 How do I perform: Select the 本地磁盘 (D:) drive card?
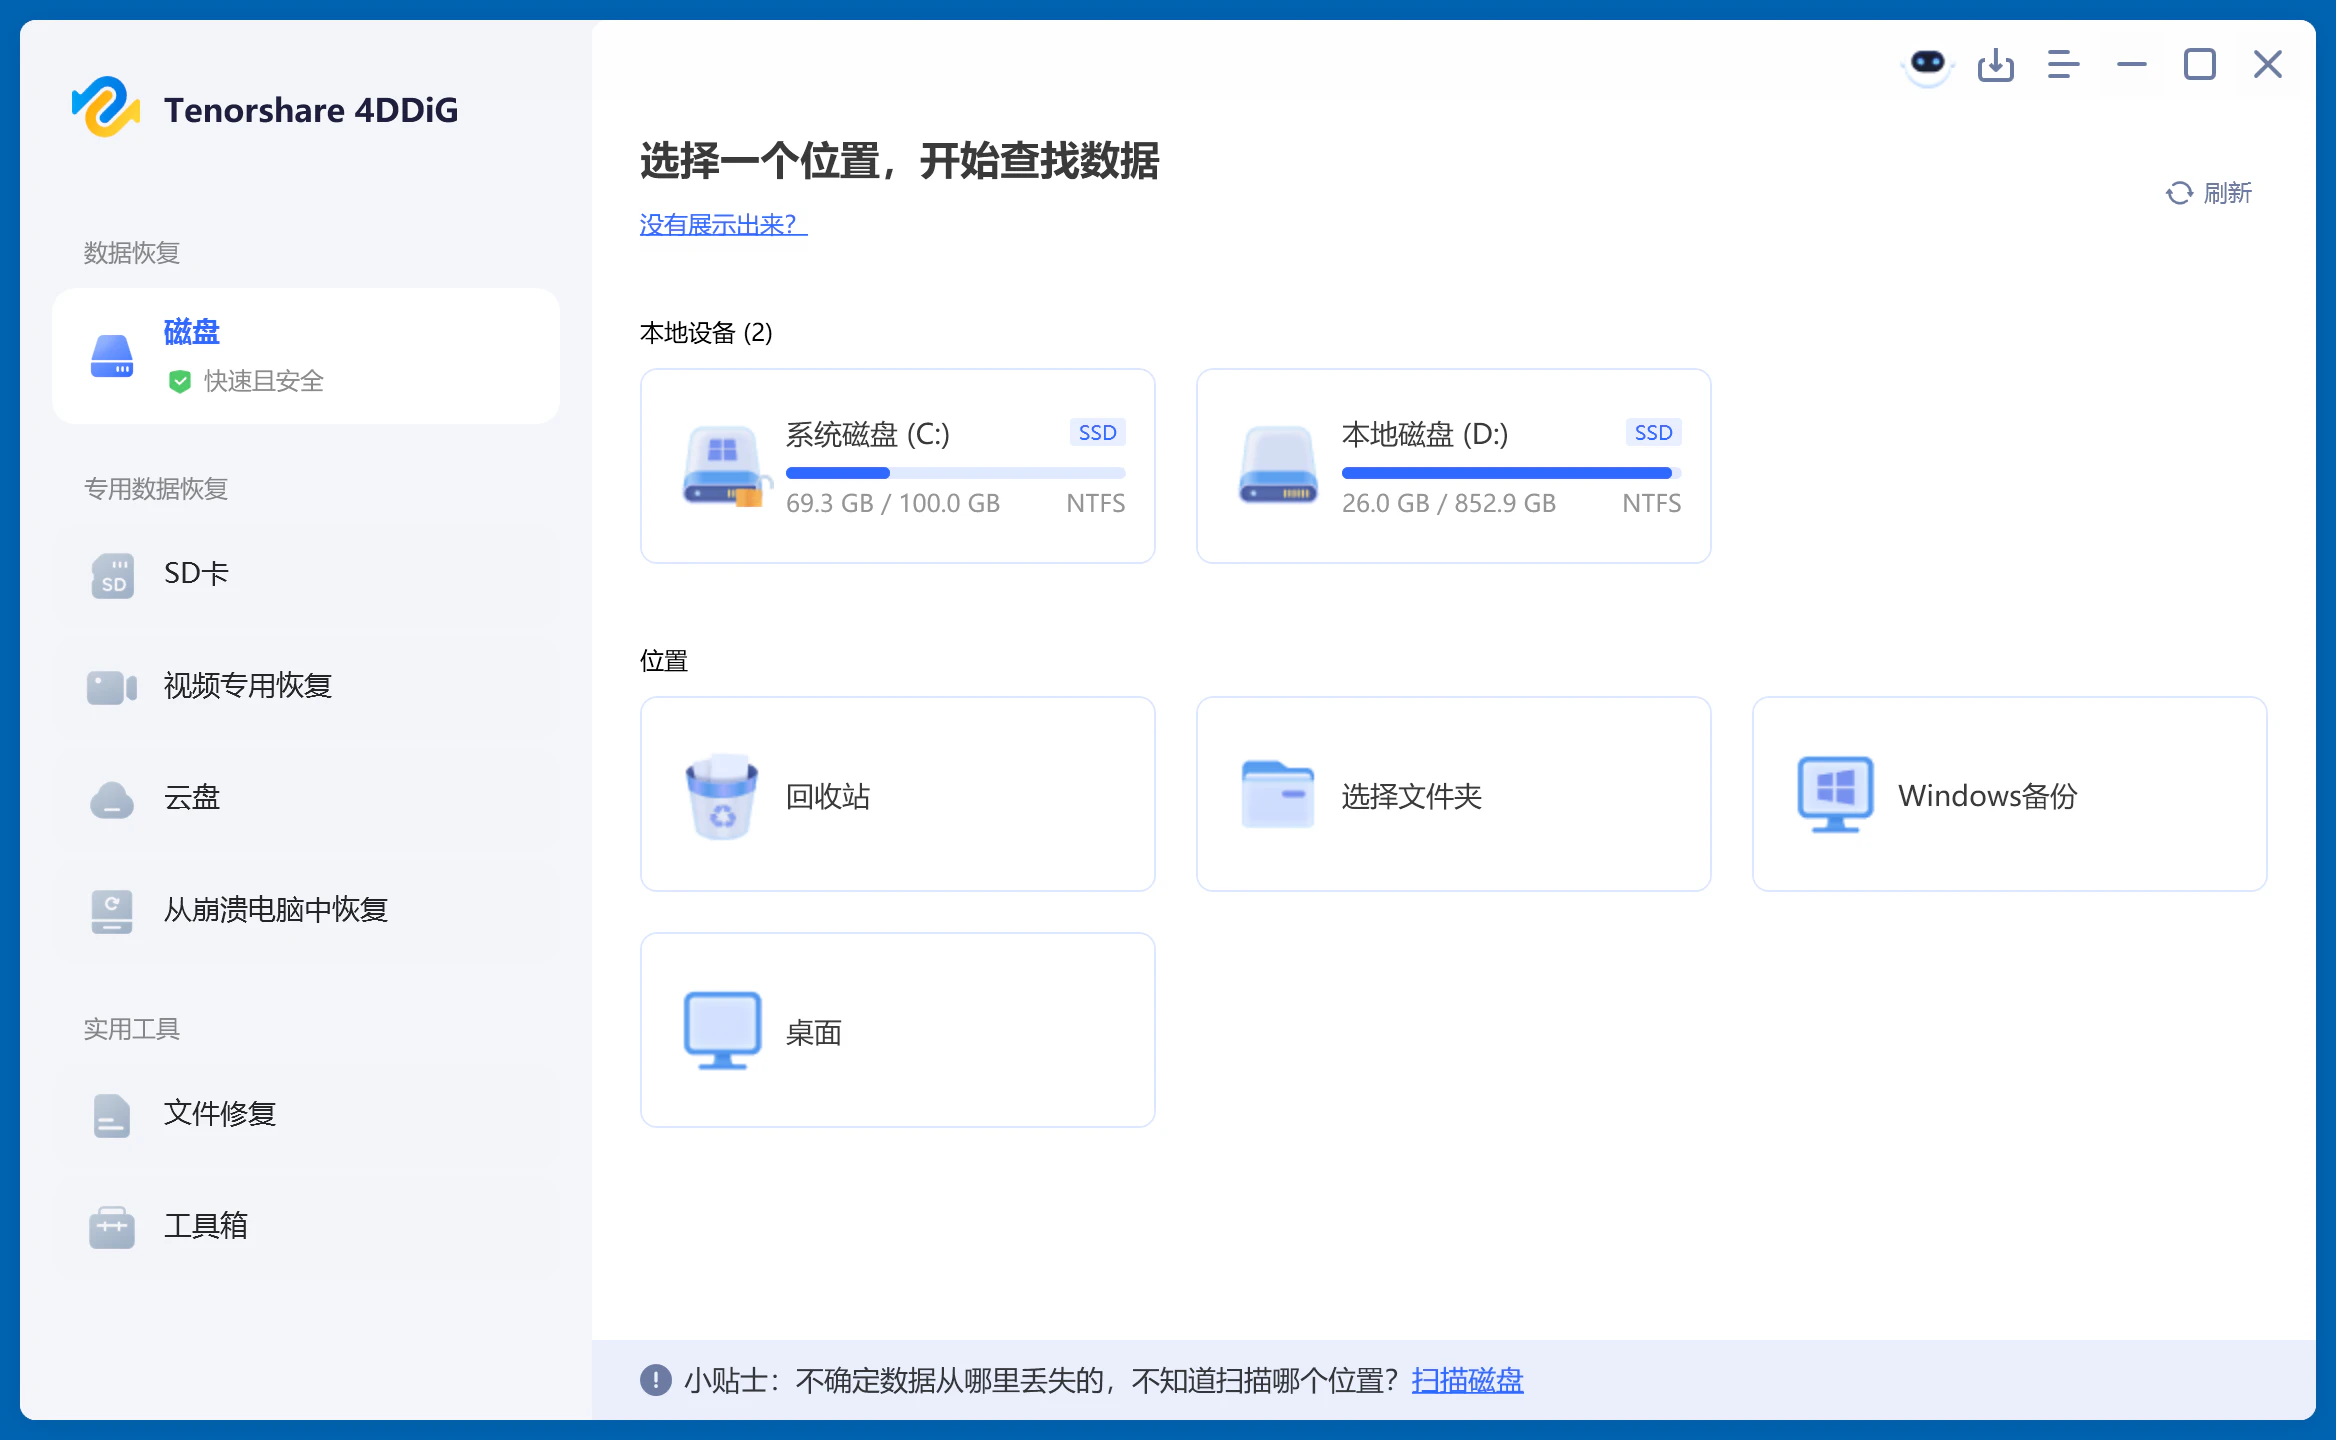[x=1453, y=466]
